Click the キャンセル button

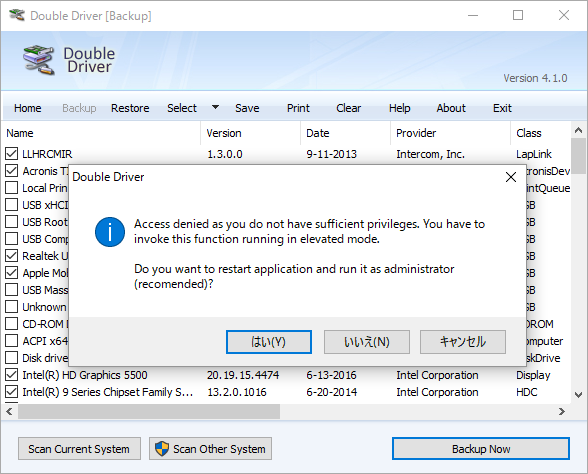pos(463,342)
